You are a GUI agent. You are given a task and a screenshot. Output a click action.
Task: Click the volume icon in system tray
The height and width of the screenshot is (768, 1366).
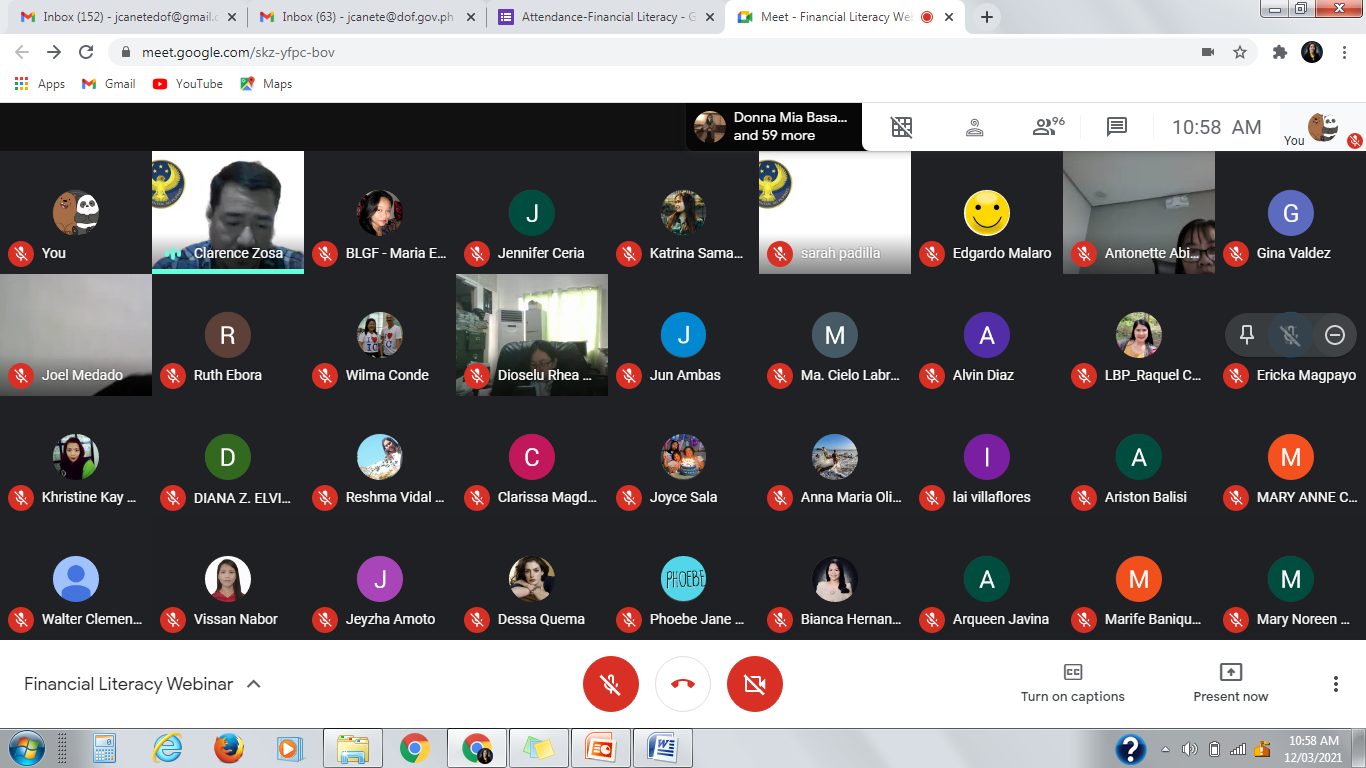coord(1189,749)
